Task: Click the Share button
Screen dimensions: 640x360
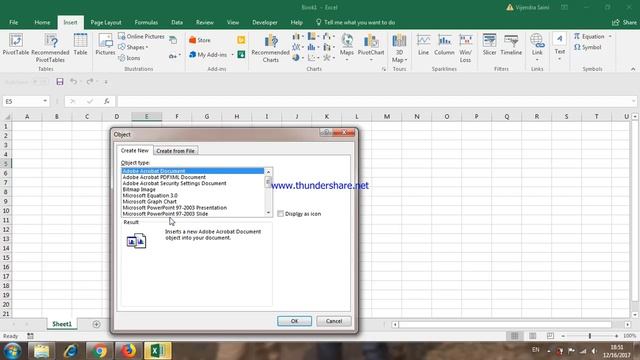Action: pos(624,22)
